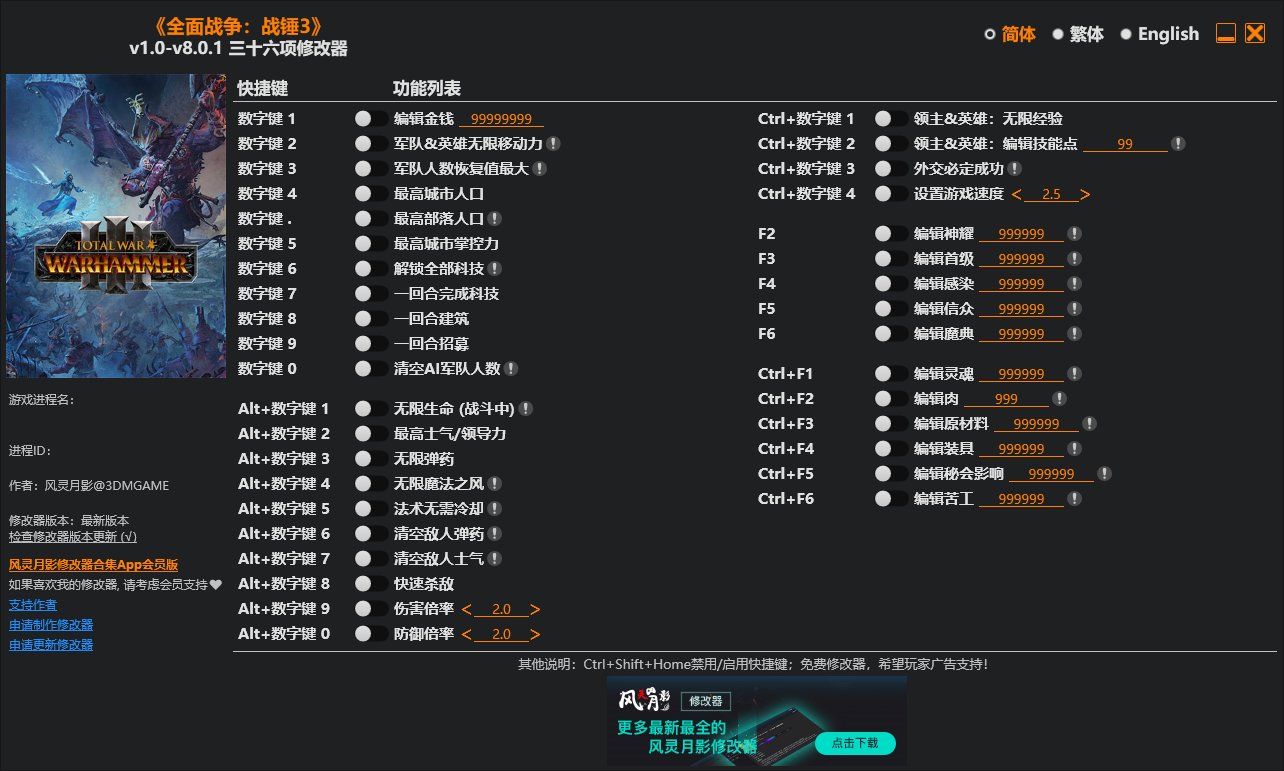
Task: Toggle 无限魔法之风 switch
Action: (x=371, y=484)
